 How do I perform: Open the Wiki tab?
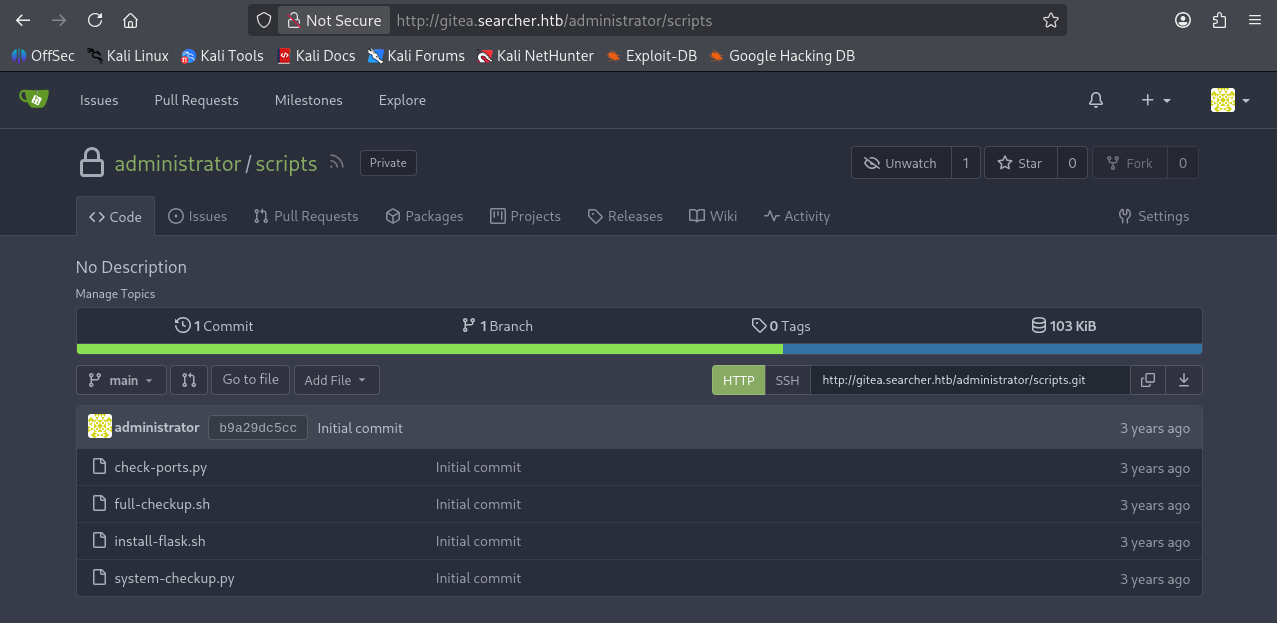[713, 216]
